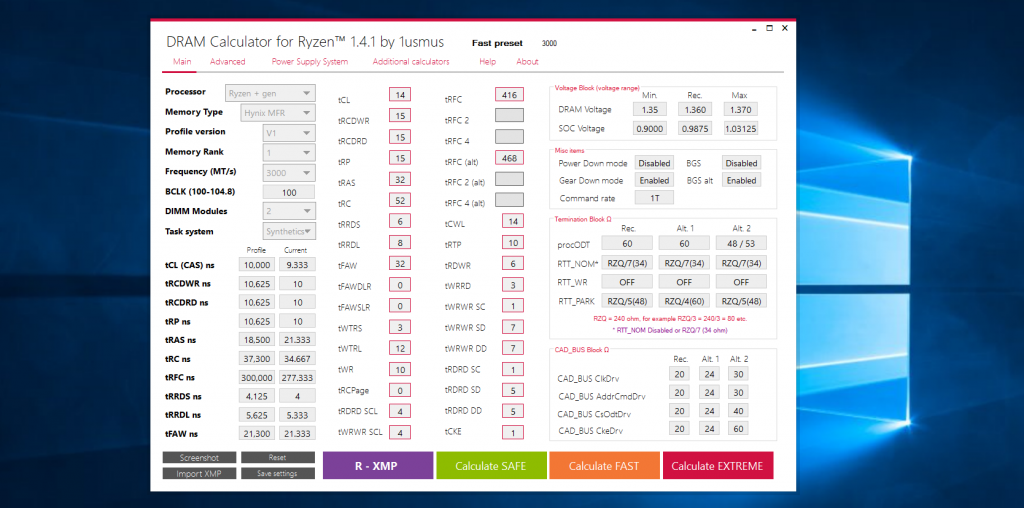The height and width of the screenshot is (508, 1024).
Task: Minimize the DRAM Calculator window
Action: pos(754,29)
